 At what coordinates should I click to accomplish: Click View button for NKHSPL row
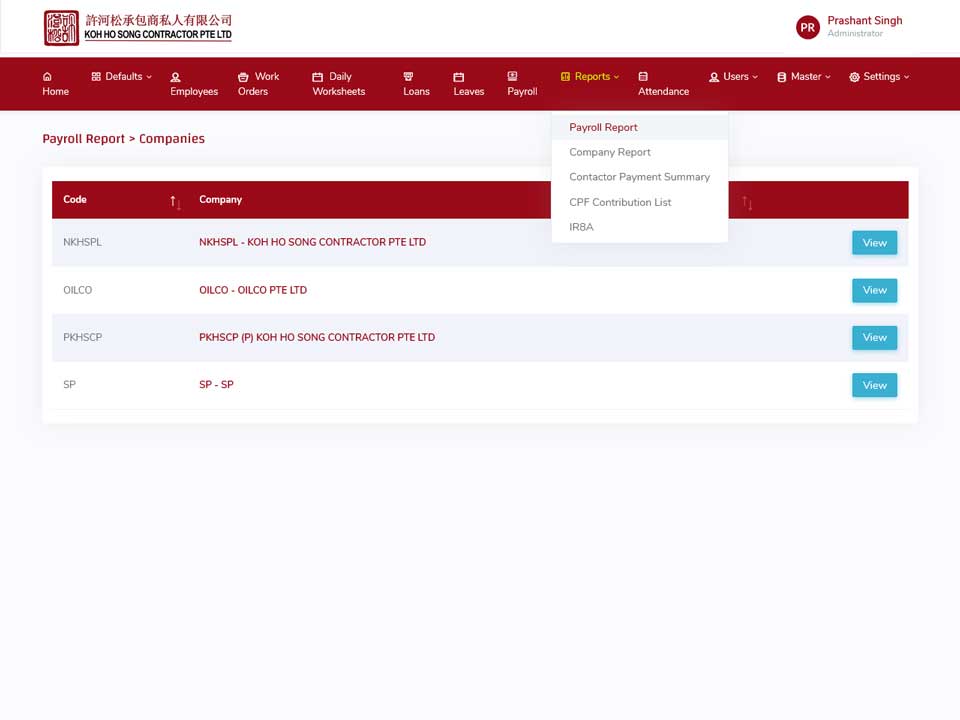point(874,242)
